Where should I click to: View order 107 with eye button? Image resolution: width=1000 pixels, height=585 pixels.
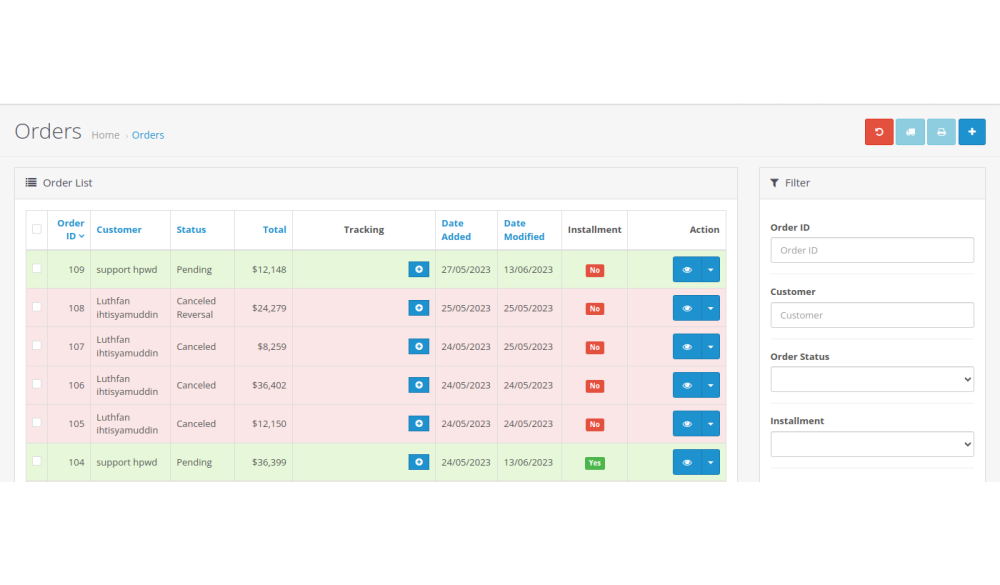[x=687, y=346]
